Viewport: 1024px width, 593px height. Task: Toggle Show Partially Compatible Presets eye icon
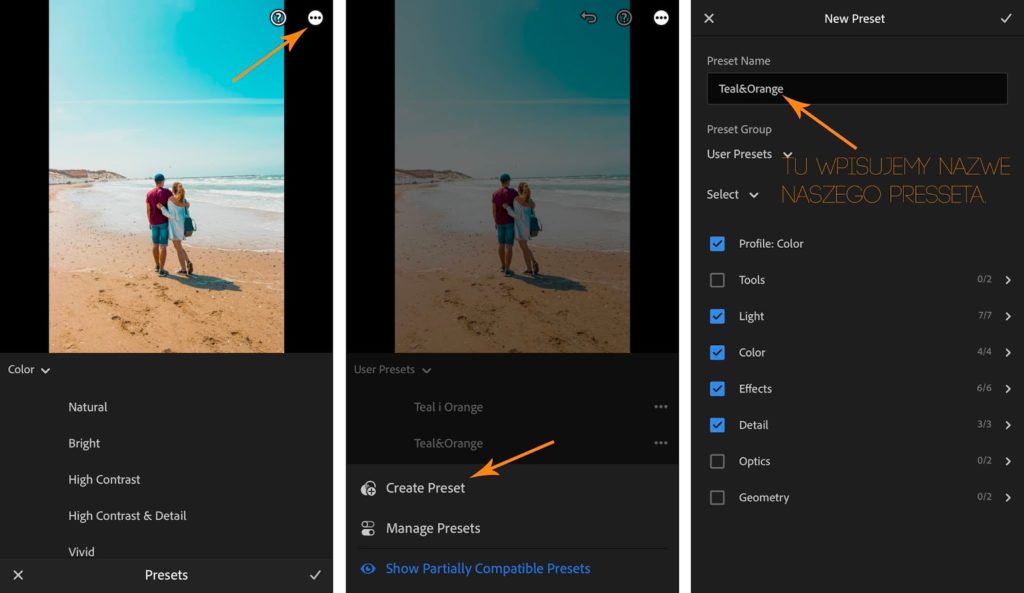click(368, 568)
